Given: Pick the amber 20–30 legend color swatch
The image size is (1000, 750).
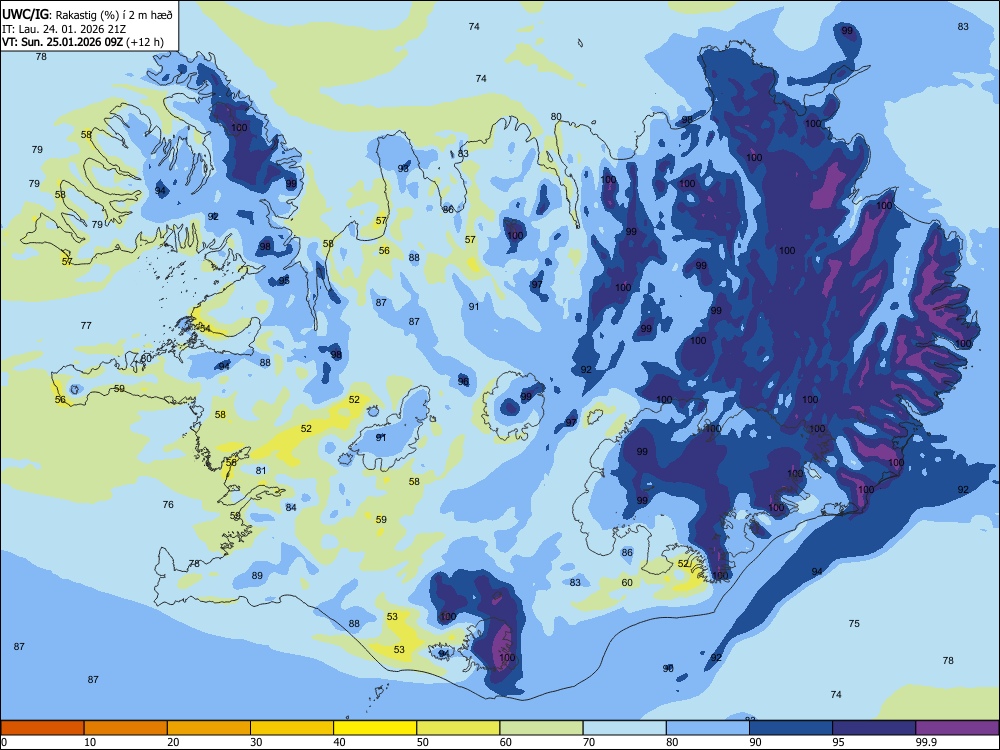Looking at the screenshot, I should point(209,728).
